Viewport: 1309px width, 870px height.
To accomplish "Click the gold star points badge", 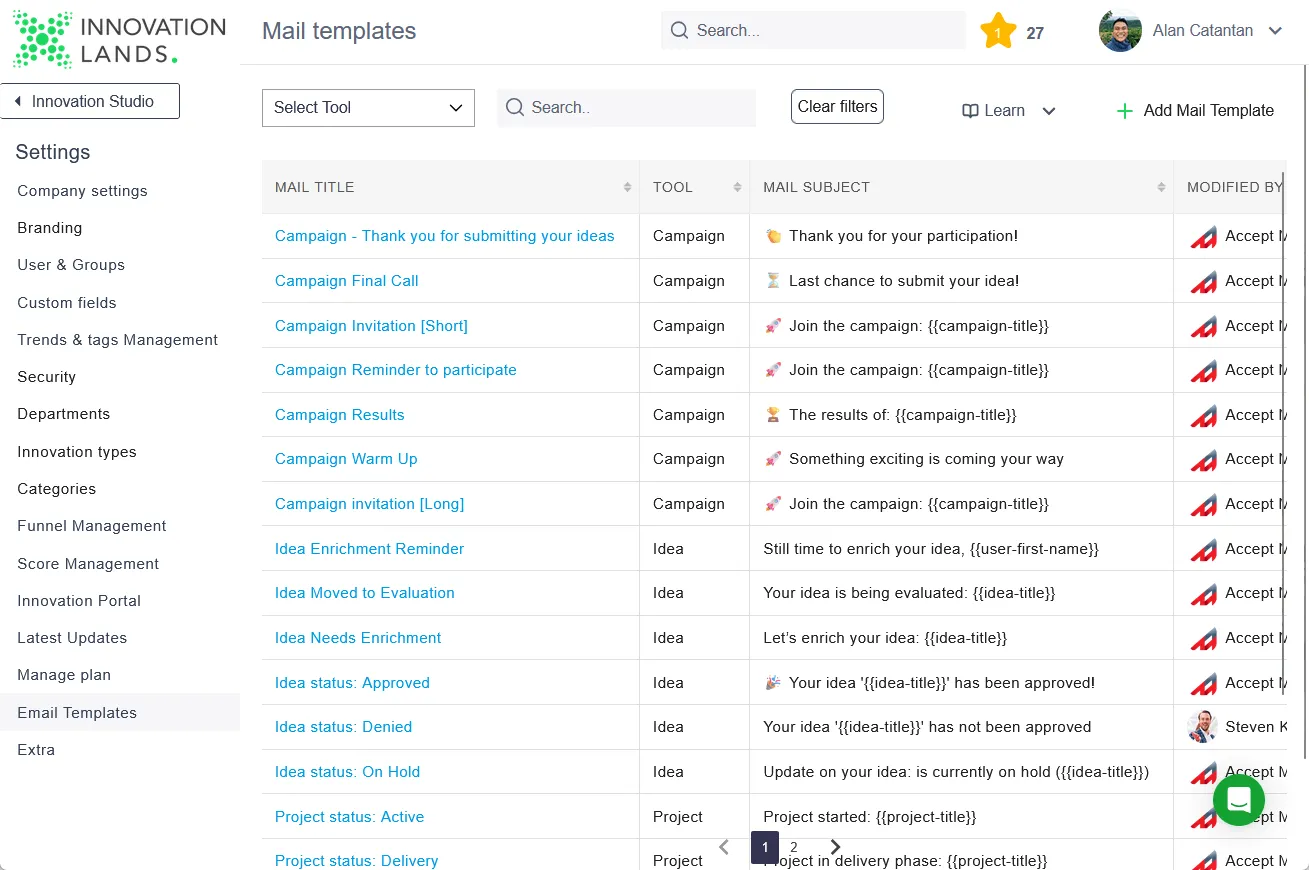I will [x=998, y=31].
